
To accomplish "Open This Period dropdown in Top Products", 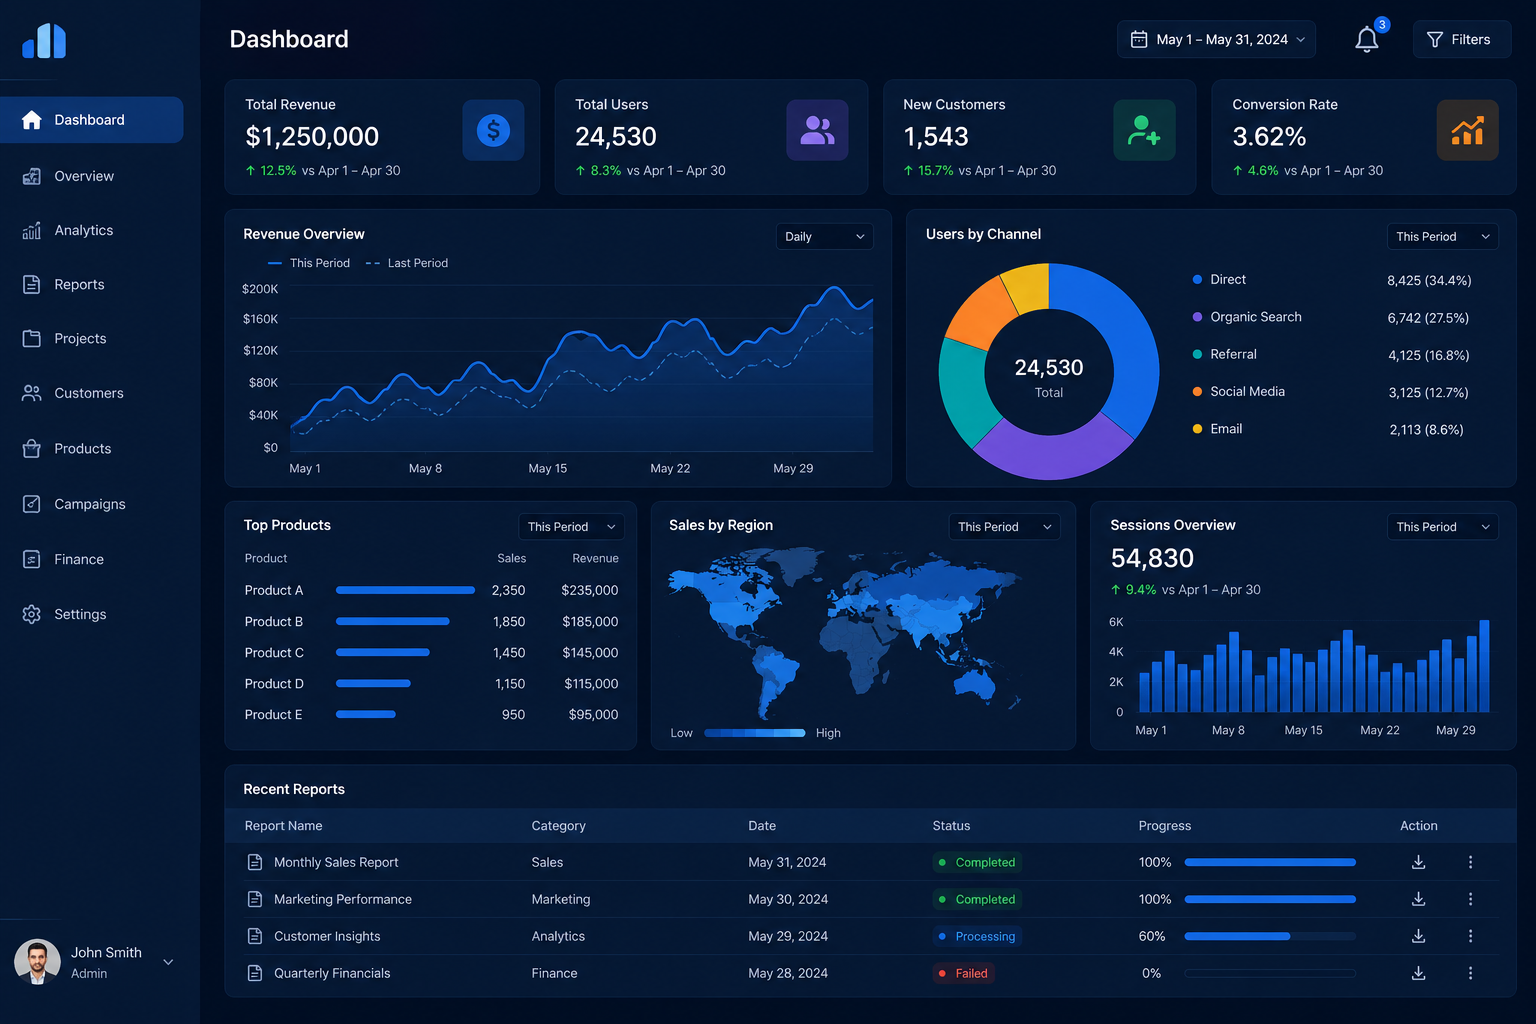I will pos(571,526).
